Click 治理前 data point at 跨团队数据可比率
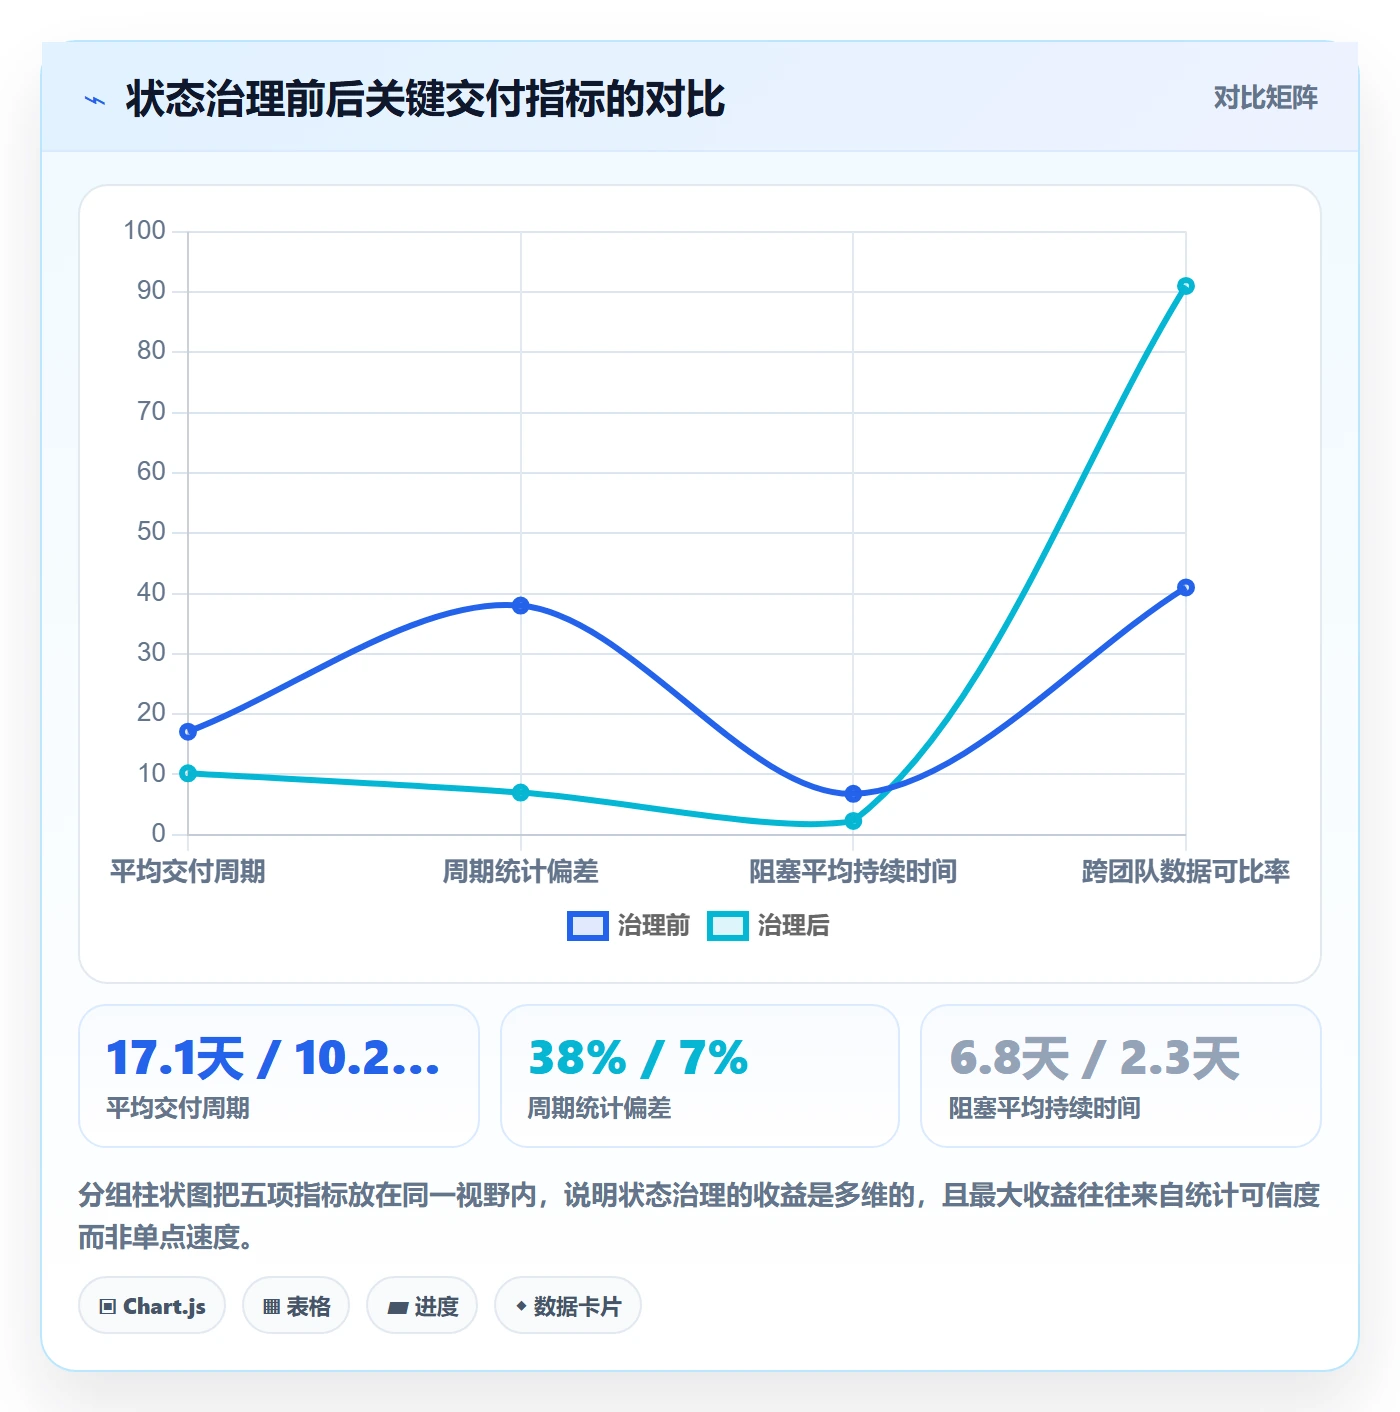The image size is (1400, 1412). (x=1186, y=587)
